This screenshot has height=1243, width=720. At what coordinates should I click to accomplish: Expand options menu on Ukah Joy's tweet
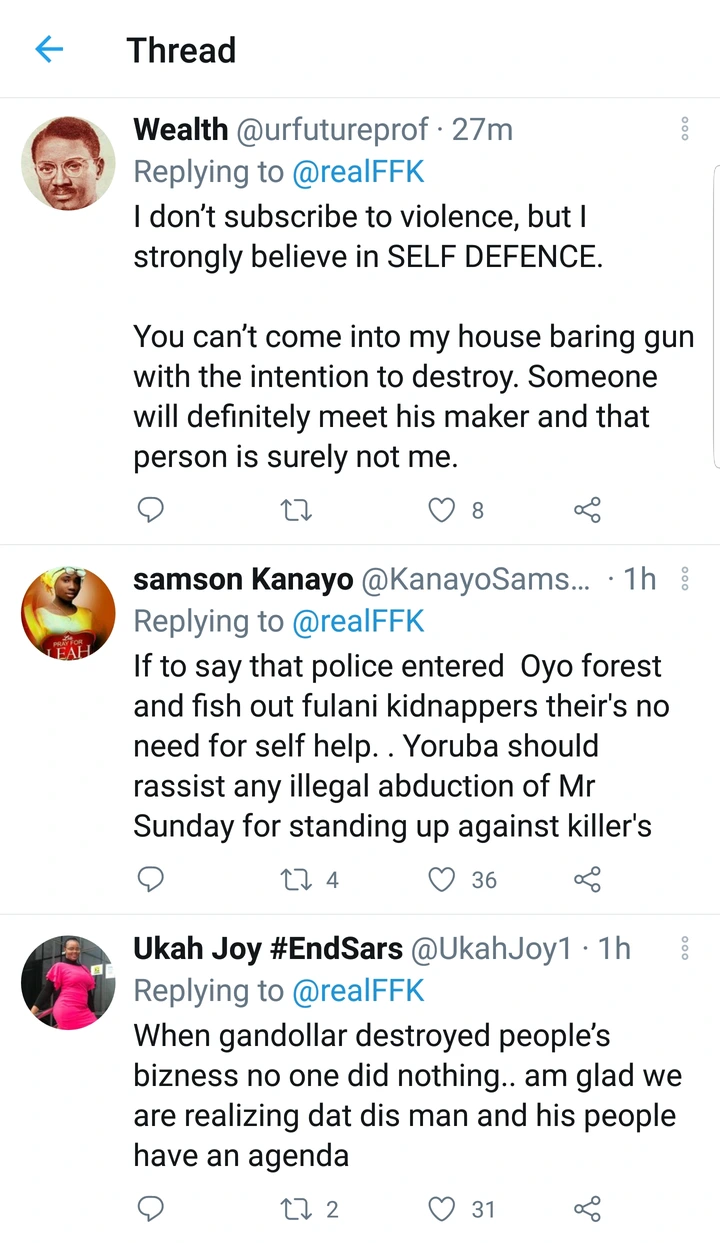[x=685, y=948]
